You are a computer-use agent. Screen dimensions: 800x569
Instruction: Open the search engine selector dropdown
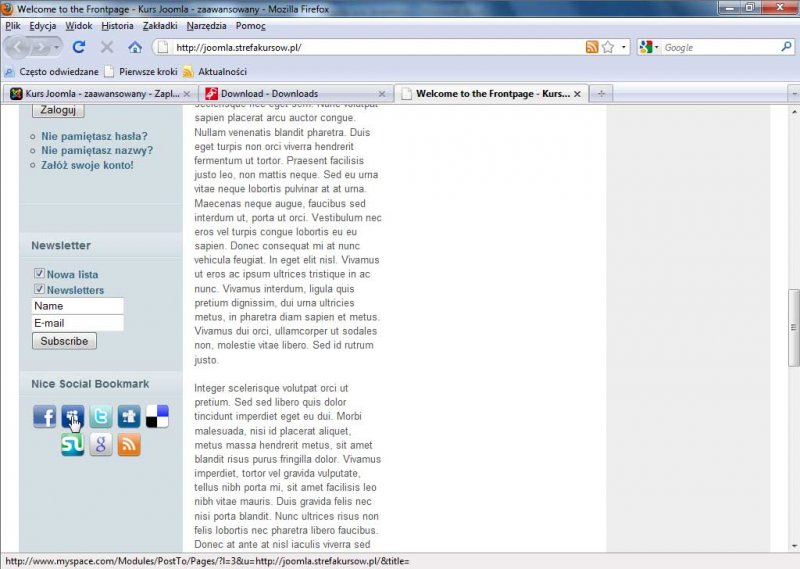click(649, 47)
